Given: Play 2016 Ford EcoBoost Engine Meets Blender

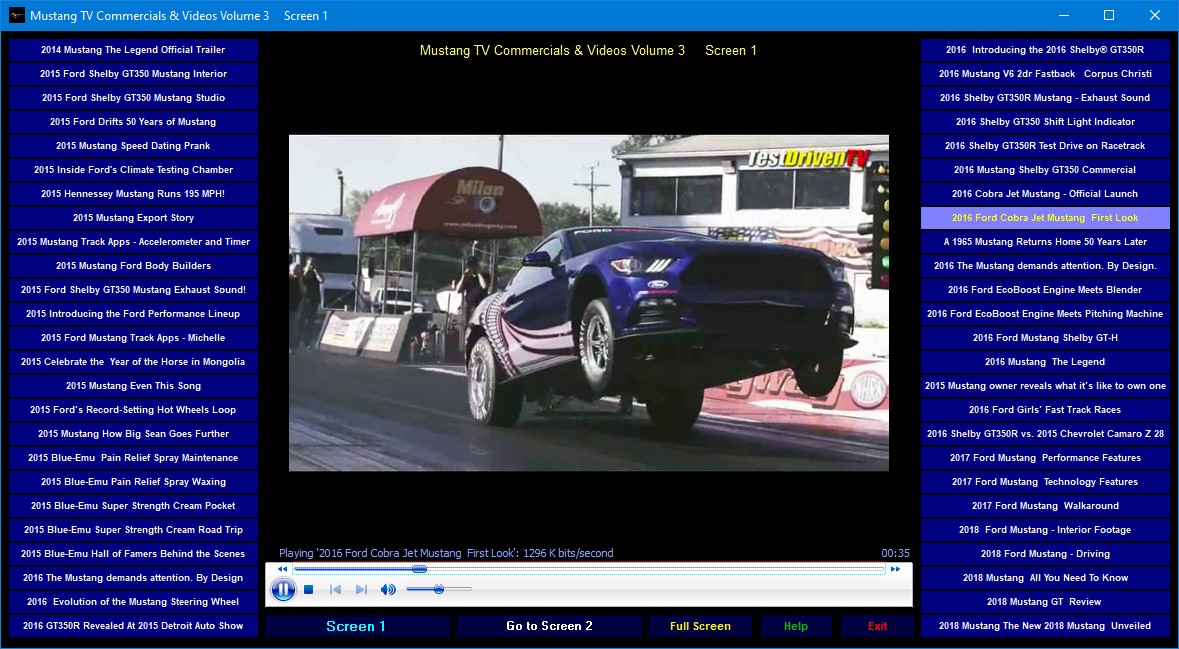Looking at the screenshot, I should 1045,290.
